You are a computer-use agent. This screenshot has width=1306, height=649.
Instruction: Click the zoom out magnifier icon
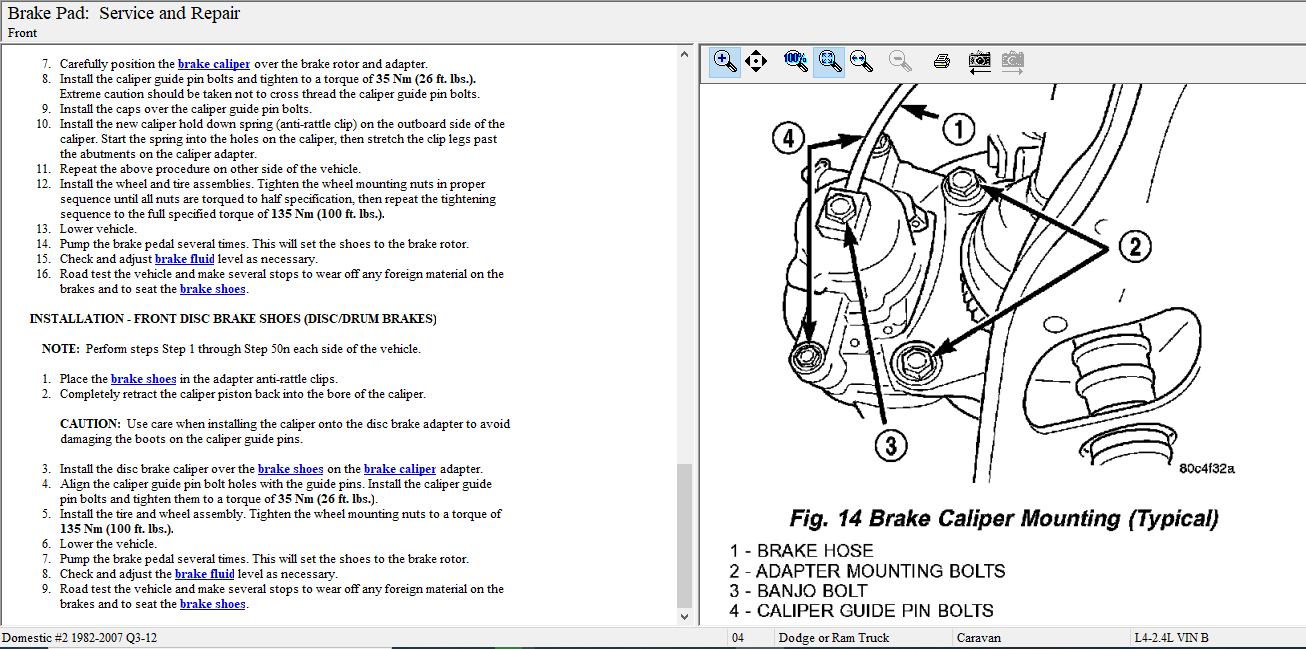[x=900, y=61]
